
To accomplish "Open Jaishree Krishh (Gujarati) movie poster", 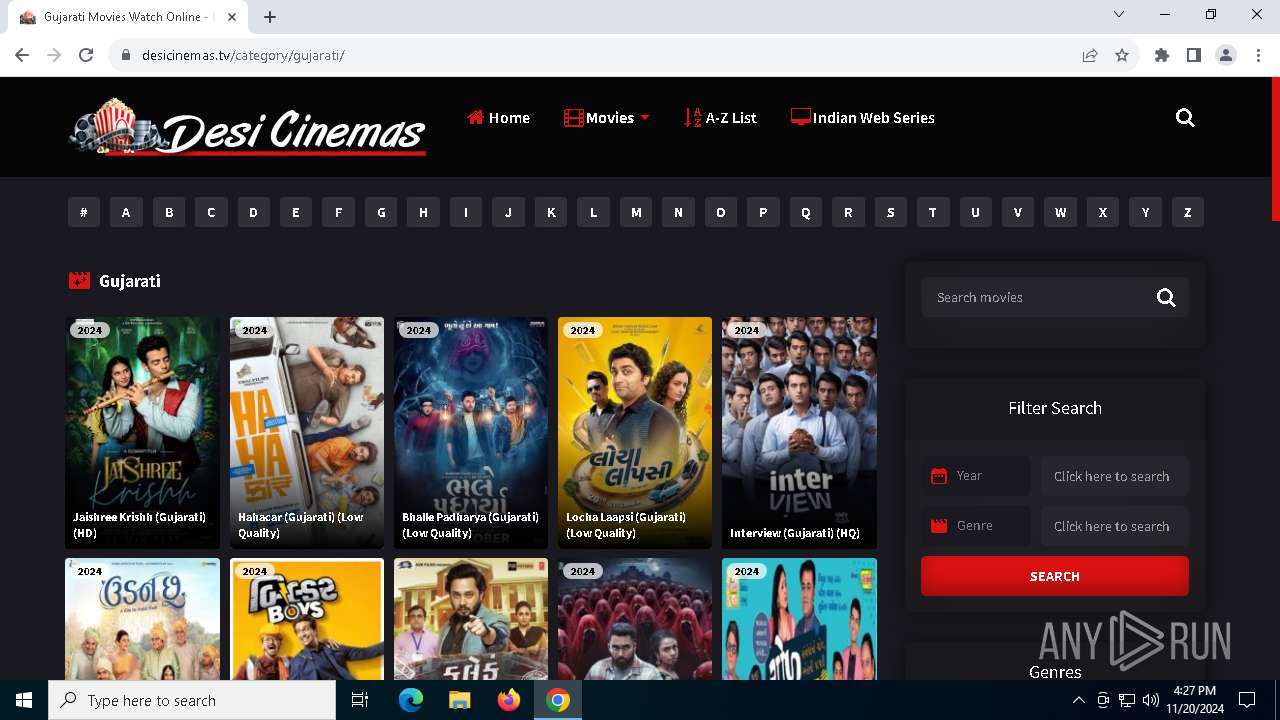I will (142, 433).
